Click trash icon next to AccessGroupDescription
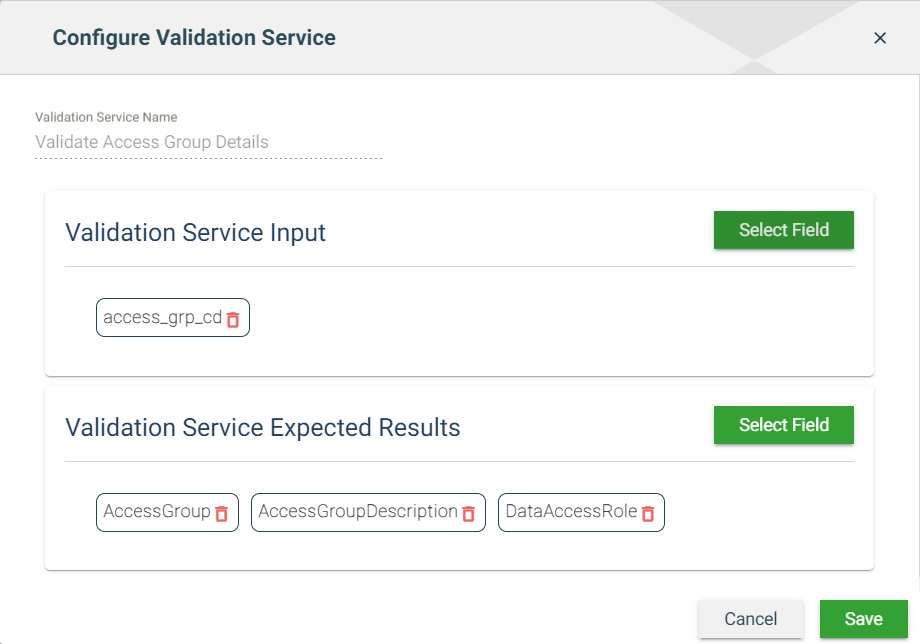The height and width of the screenshot is (644, 920). (x=468, y=513)
